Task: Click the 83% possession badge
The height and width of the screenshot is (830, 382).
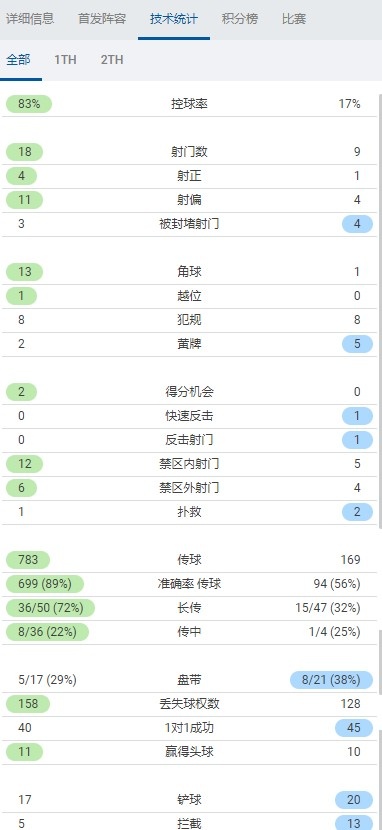Action: point(29,104)
